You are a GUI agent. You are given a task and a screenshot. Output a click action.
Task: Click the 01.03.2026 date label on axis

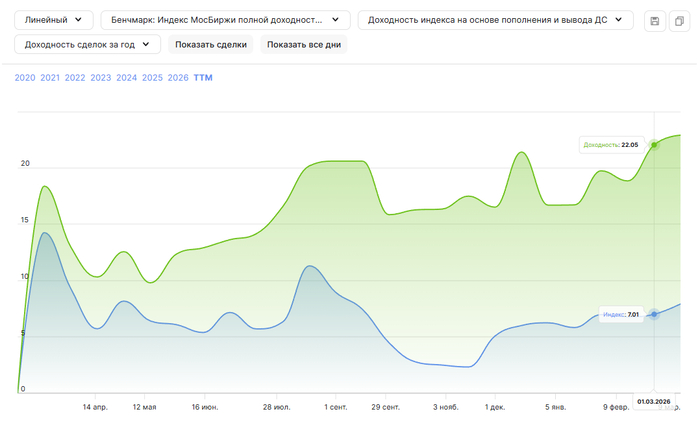(654, 402)
